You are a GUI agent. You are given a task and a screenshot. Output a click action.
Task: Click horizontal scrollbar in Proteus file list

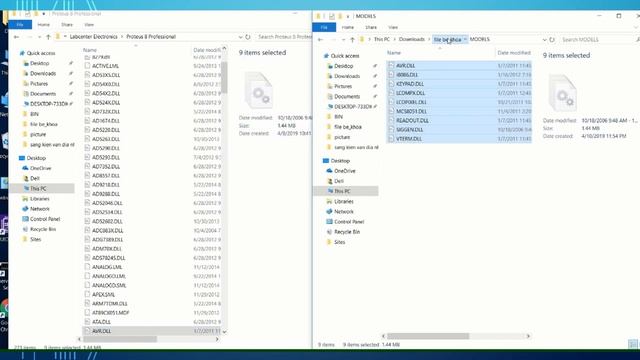click(x=120, y=339)
